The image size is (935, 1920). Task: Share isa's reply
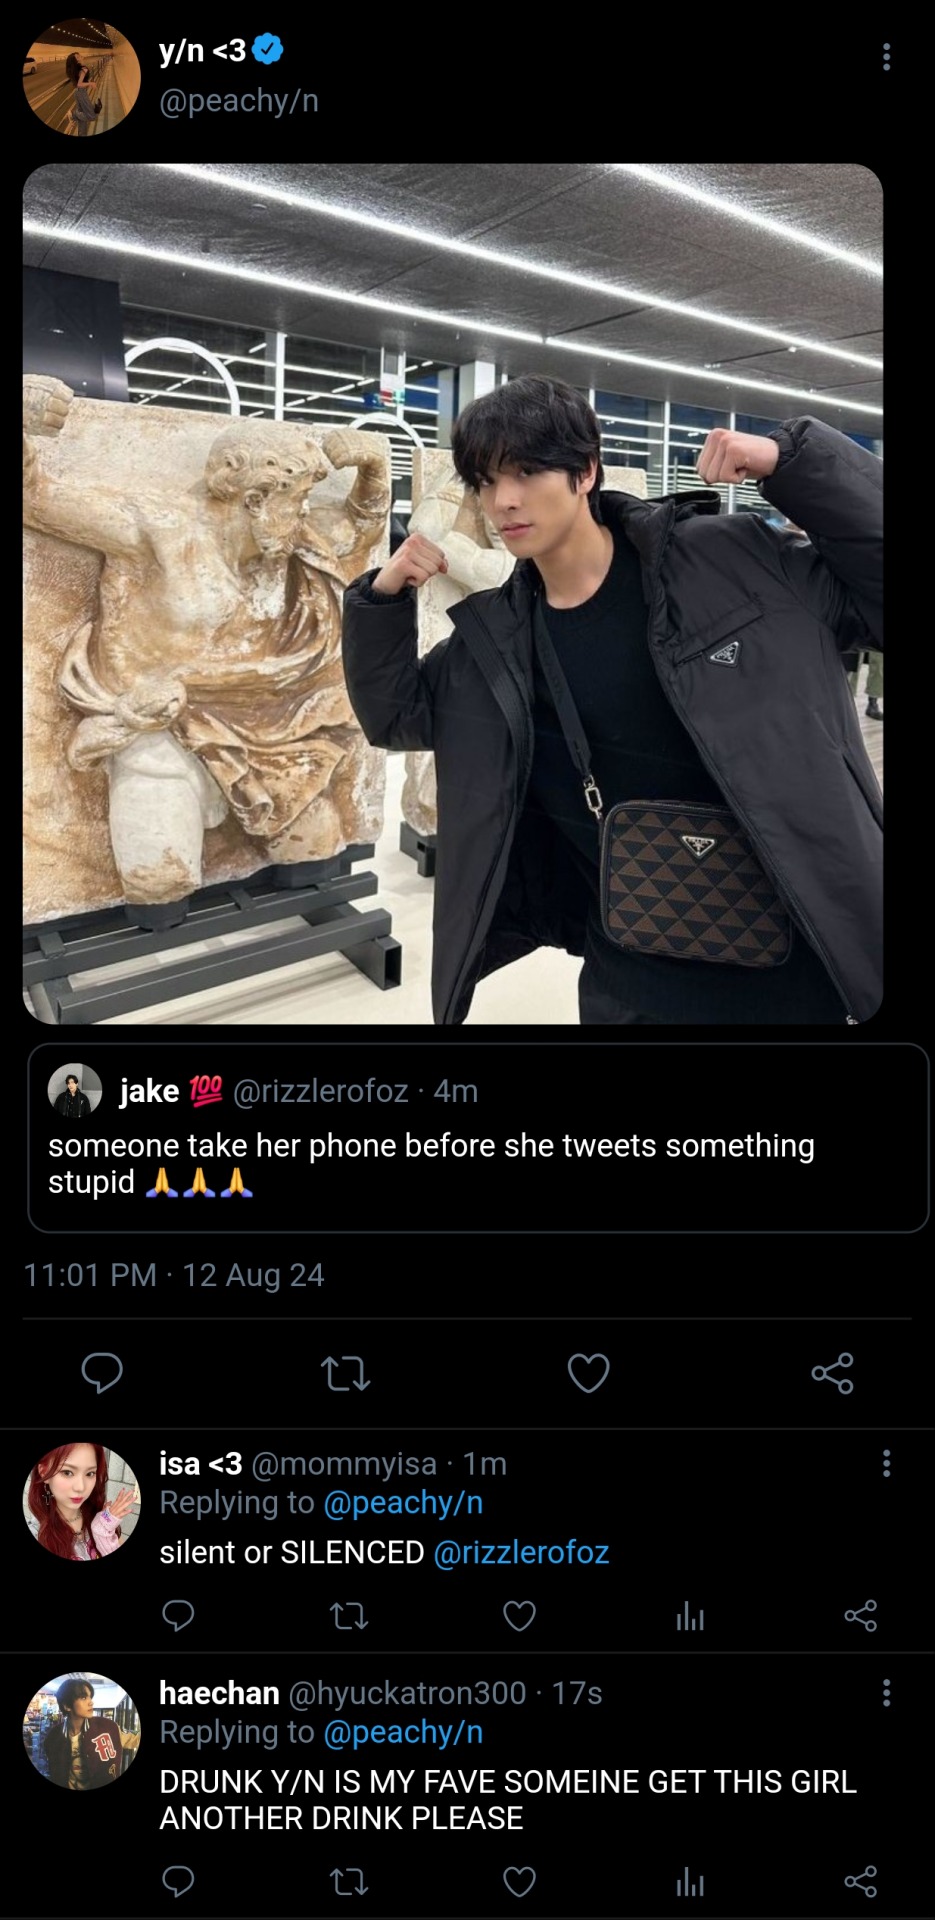tap(860, 1615)
